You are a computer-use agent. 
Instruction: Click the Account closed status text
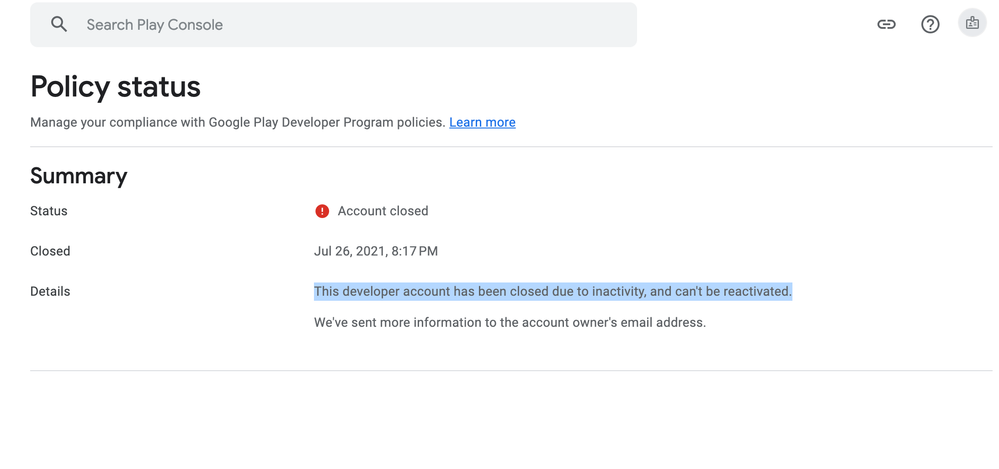383,211
